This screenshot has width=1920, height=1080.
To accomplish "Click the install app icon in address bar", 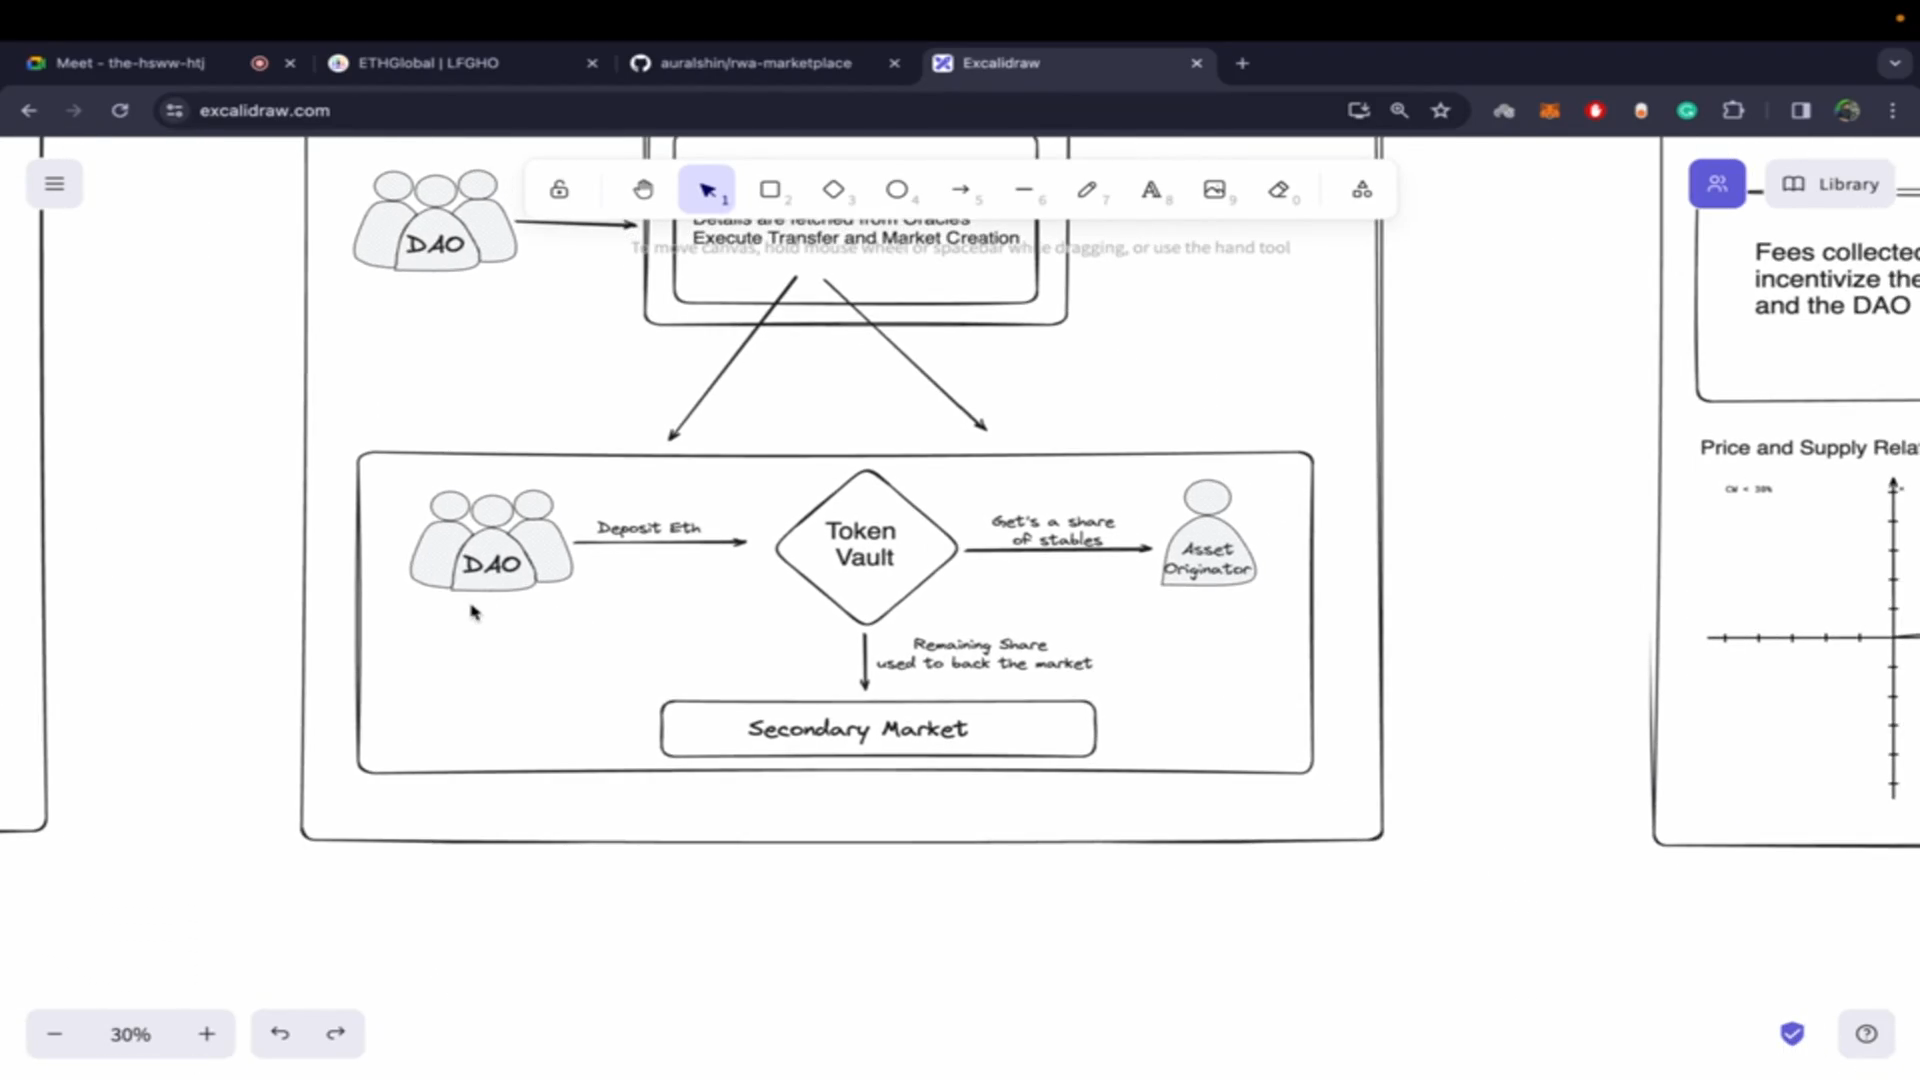I will tap(1358, 111).
